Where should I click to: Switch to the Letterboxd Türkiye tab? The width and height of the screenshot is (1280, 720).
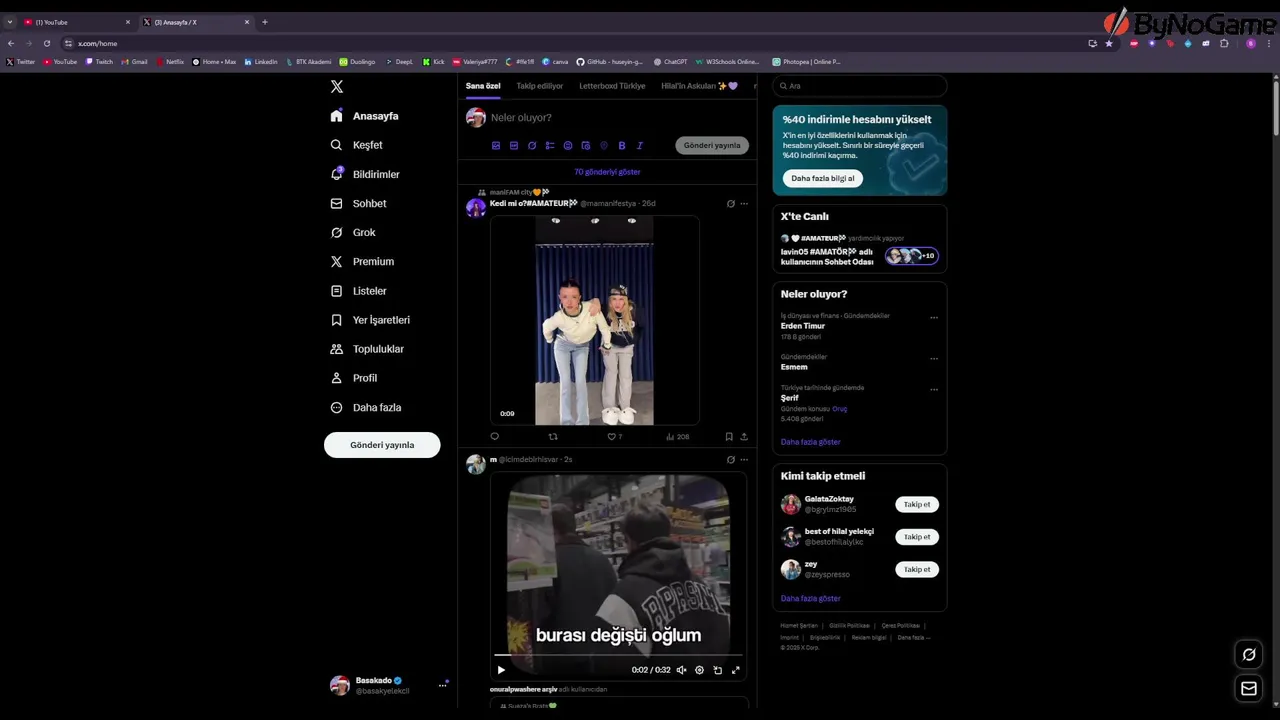612,86
